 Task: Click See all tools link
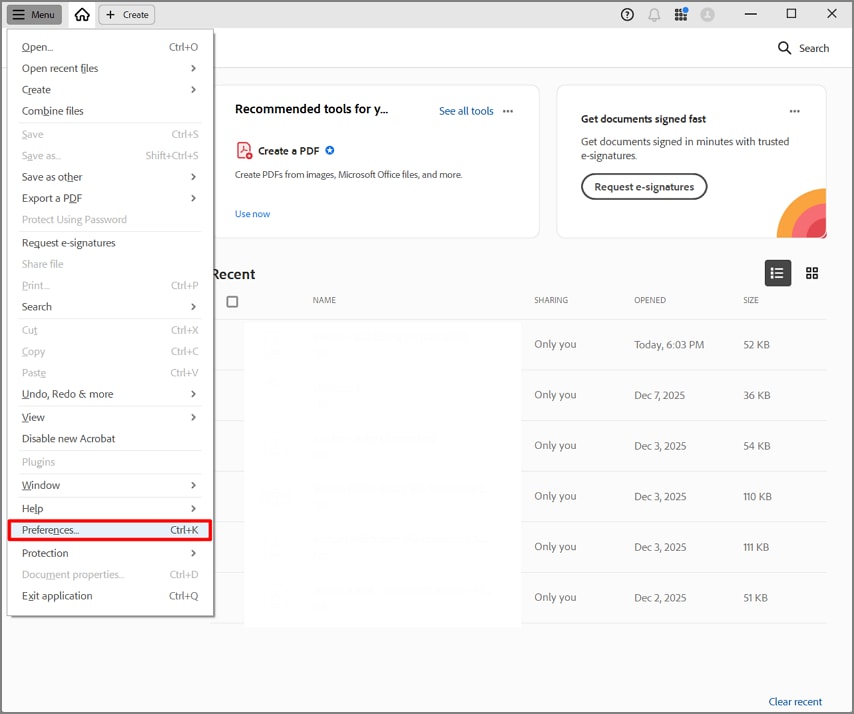tap(466, 111)
